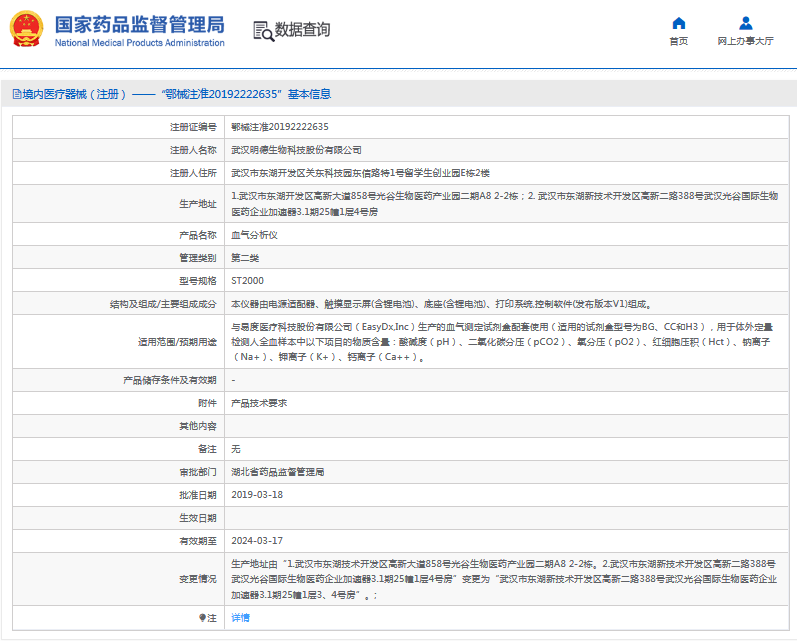
Task: Click the bullet icon beside 注
Action: [202, 618]
